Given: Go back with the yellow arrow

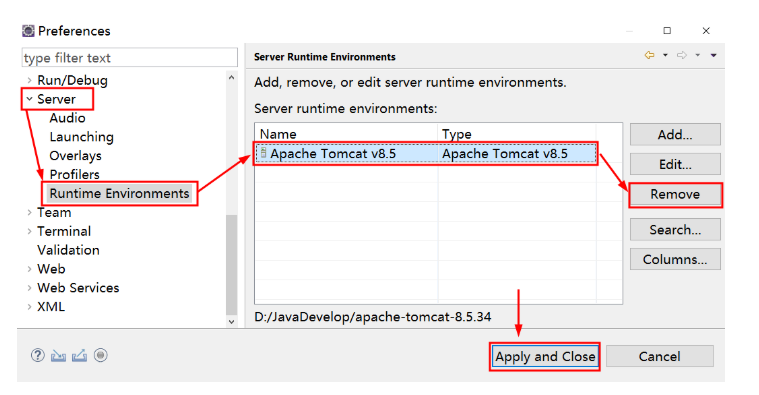Looking at the screenshot, I should 650,55.
